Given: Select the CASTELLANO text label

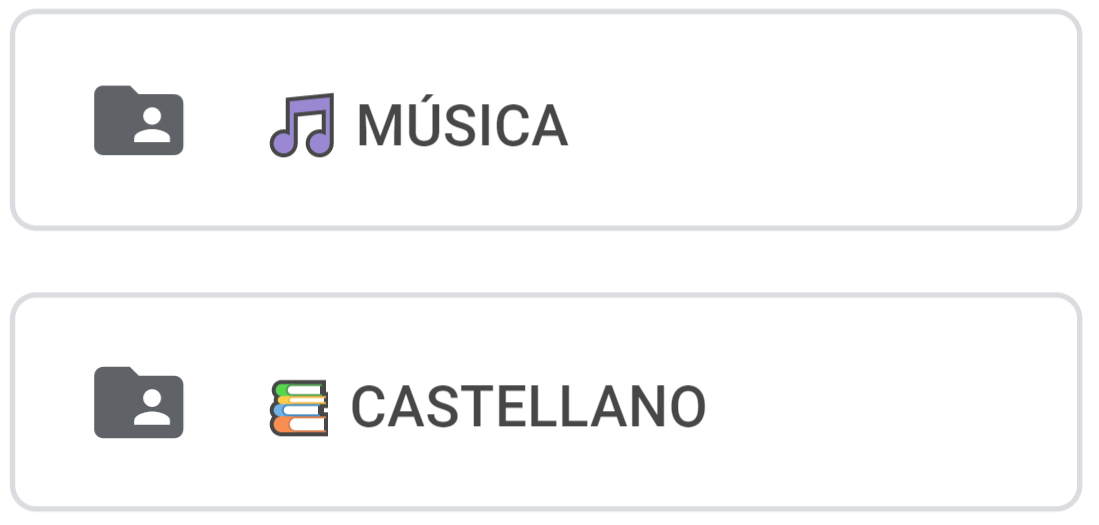Looking at the screenshot, I should (528, 408).
